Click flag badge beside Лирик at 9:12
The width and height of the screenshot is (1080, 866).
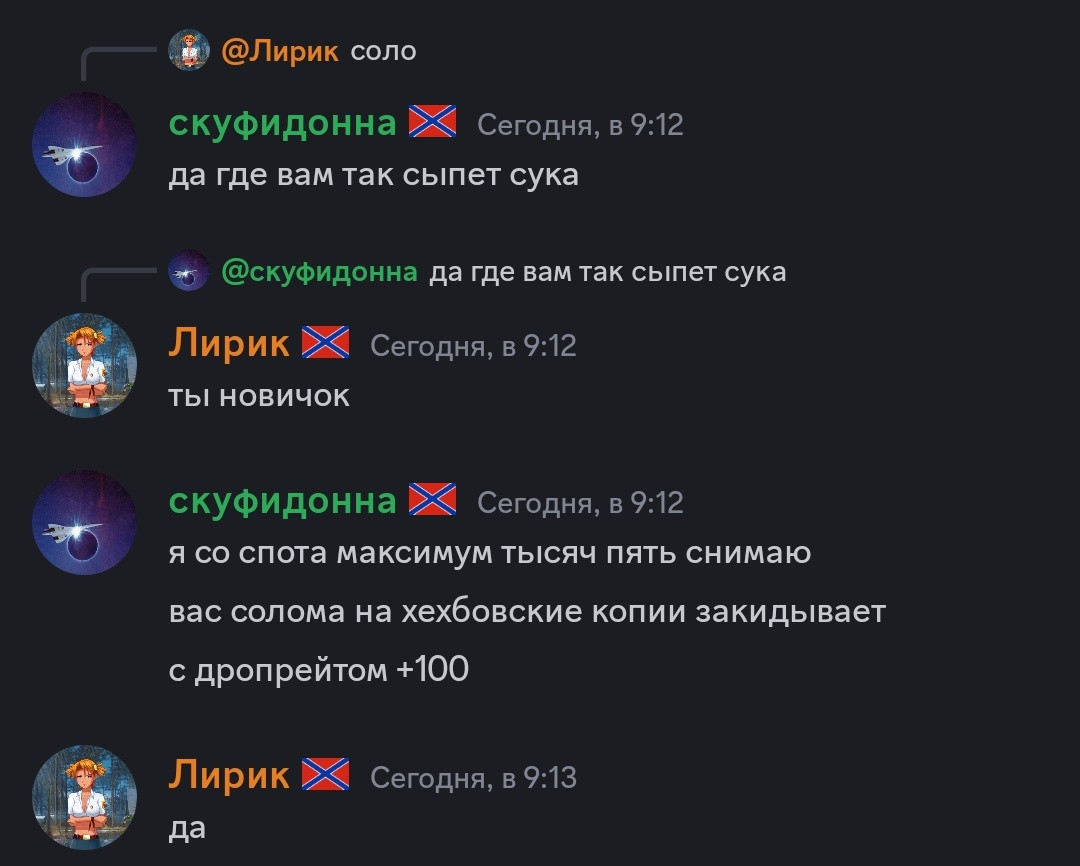click(x=325, y=342)
